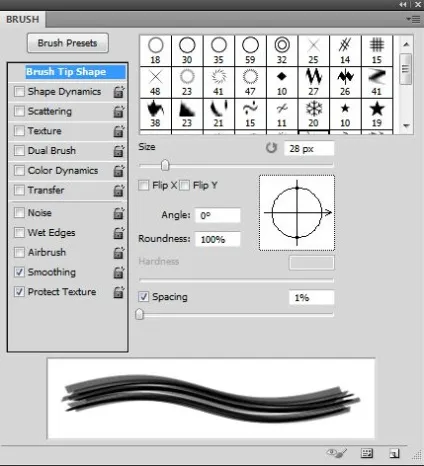Enable the Color Dynamics checkbox
Screen dimensions: 424x466
coord(19,170)
